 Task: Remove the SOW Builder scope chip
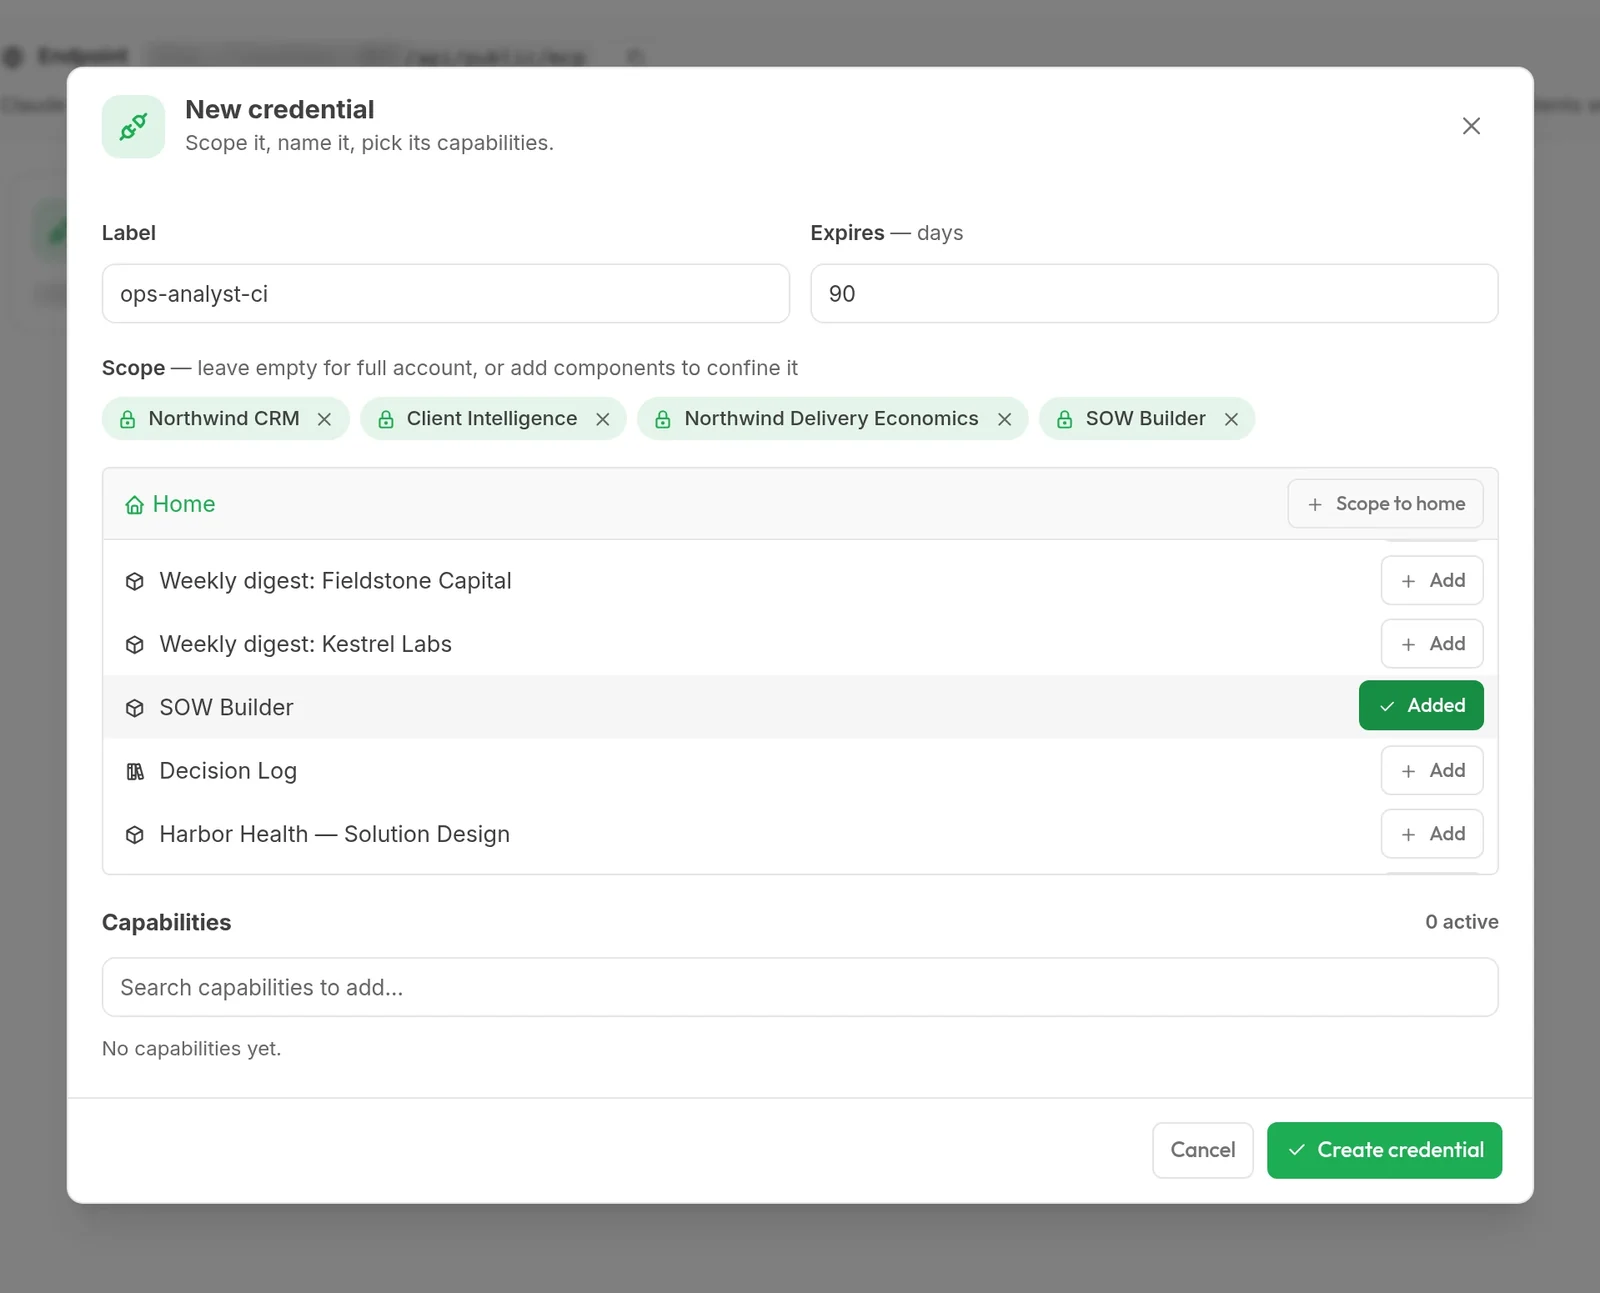pyautogui.click(x=1232, y=419)
